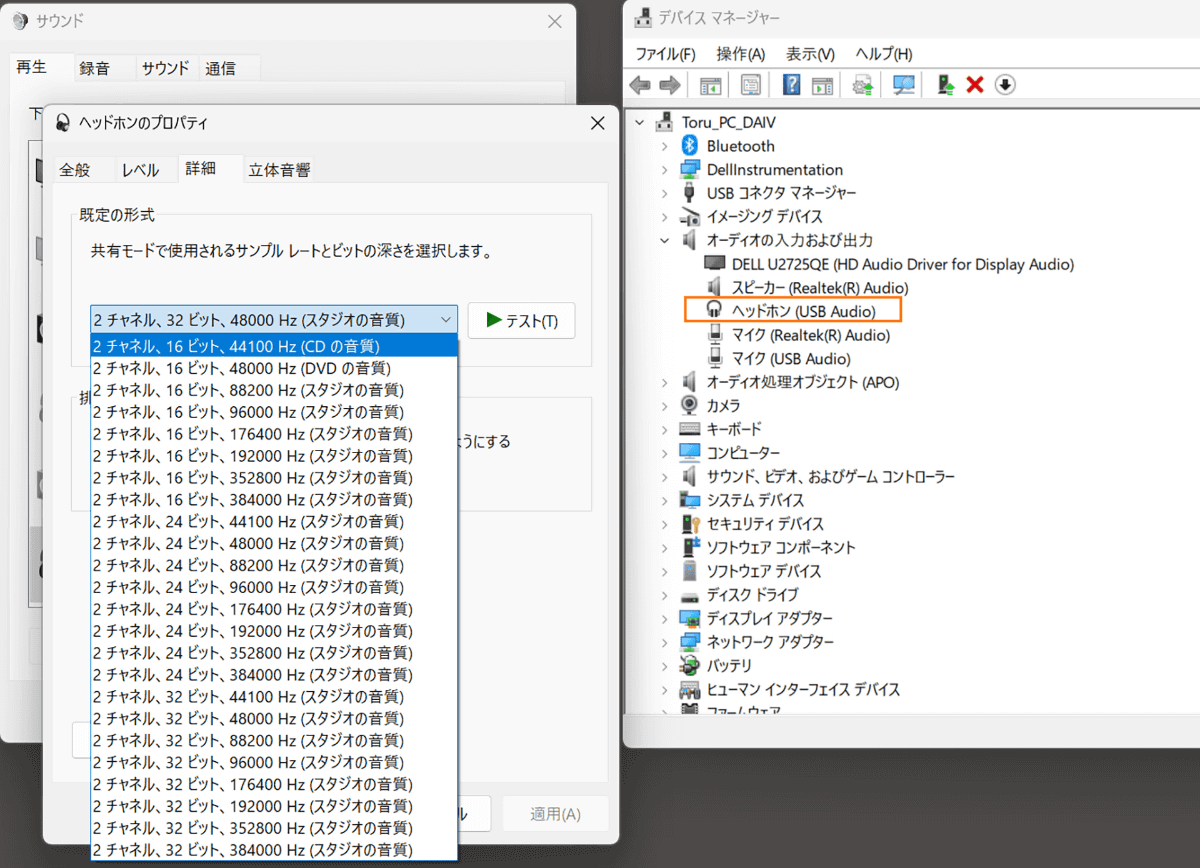This screenshot has height=868, width=1200.
Task: Select 2 チャネル、32 ビット、44100 Hz option
Action: point(274,696)
